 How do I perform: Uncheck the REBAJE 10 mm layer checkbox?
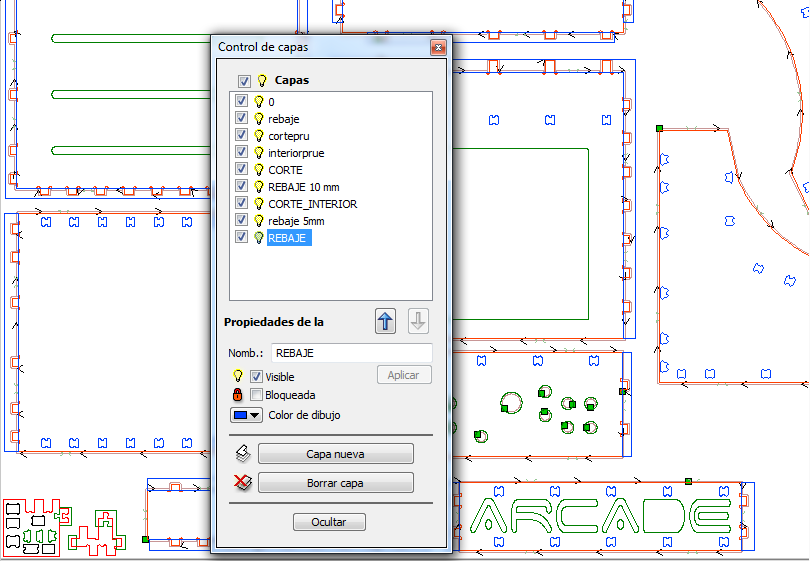point(241,186)
